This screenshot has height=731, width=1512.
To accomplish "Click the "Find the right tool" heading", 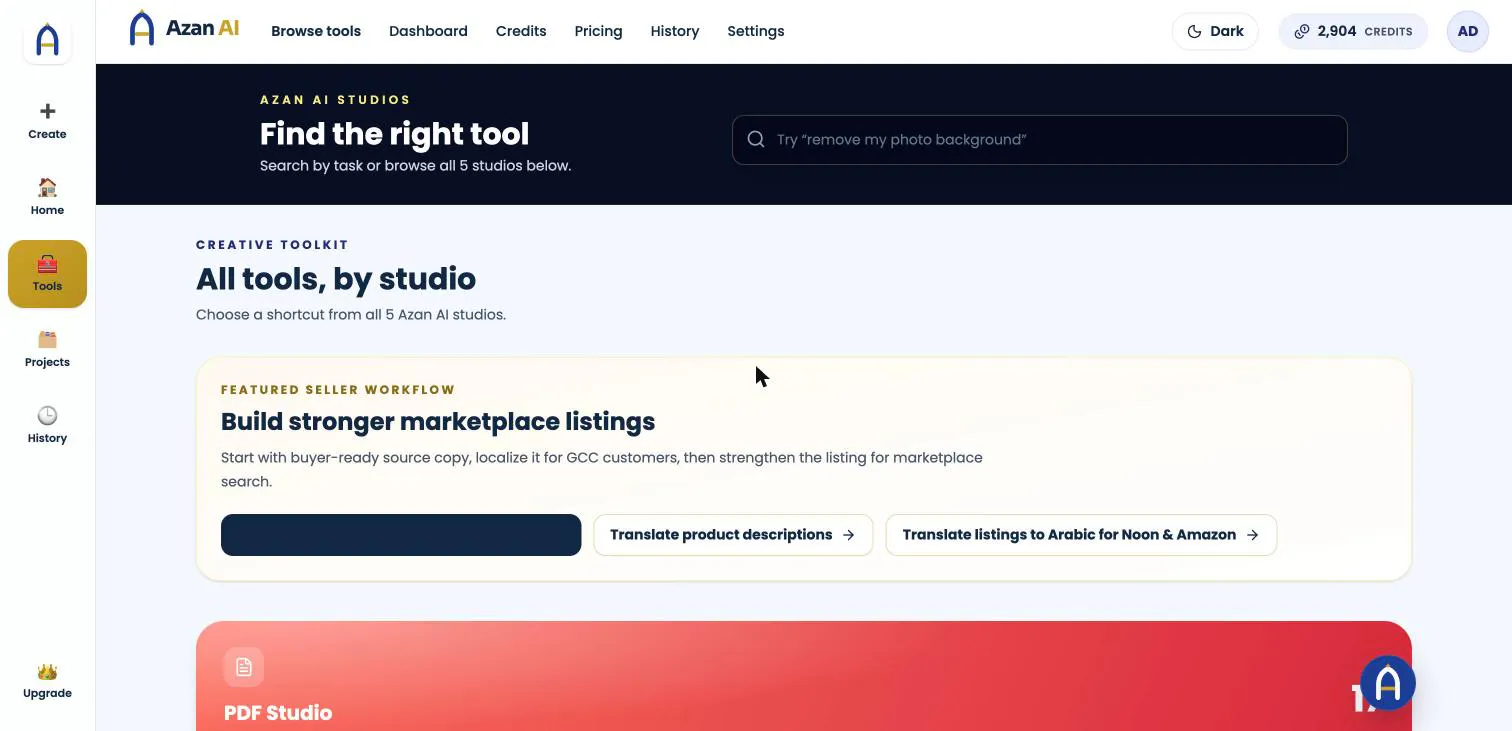I will click(394, 134).
